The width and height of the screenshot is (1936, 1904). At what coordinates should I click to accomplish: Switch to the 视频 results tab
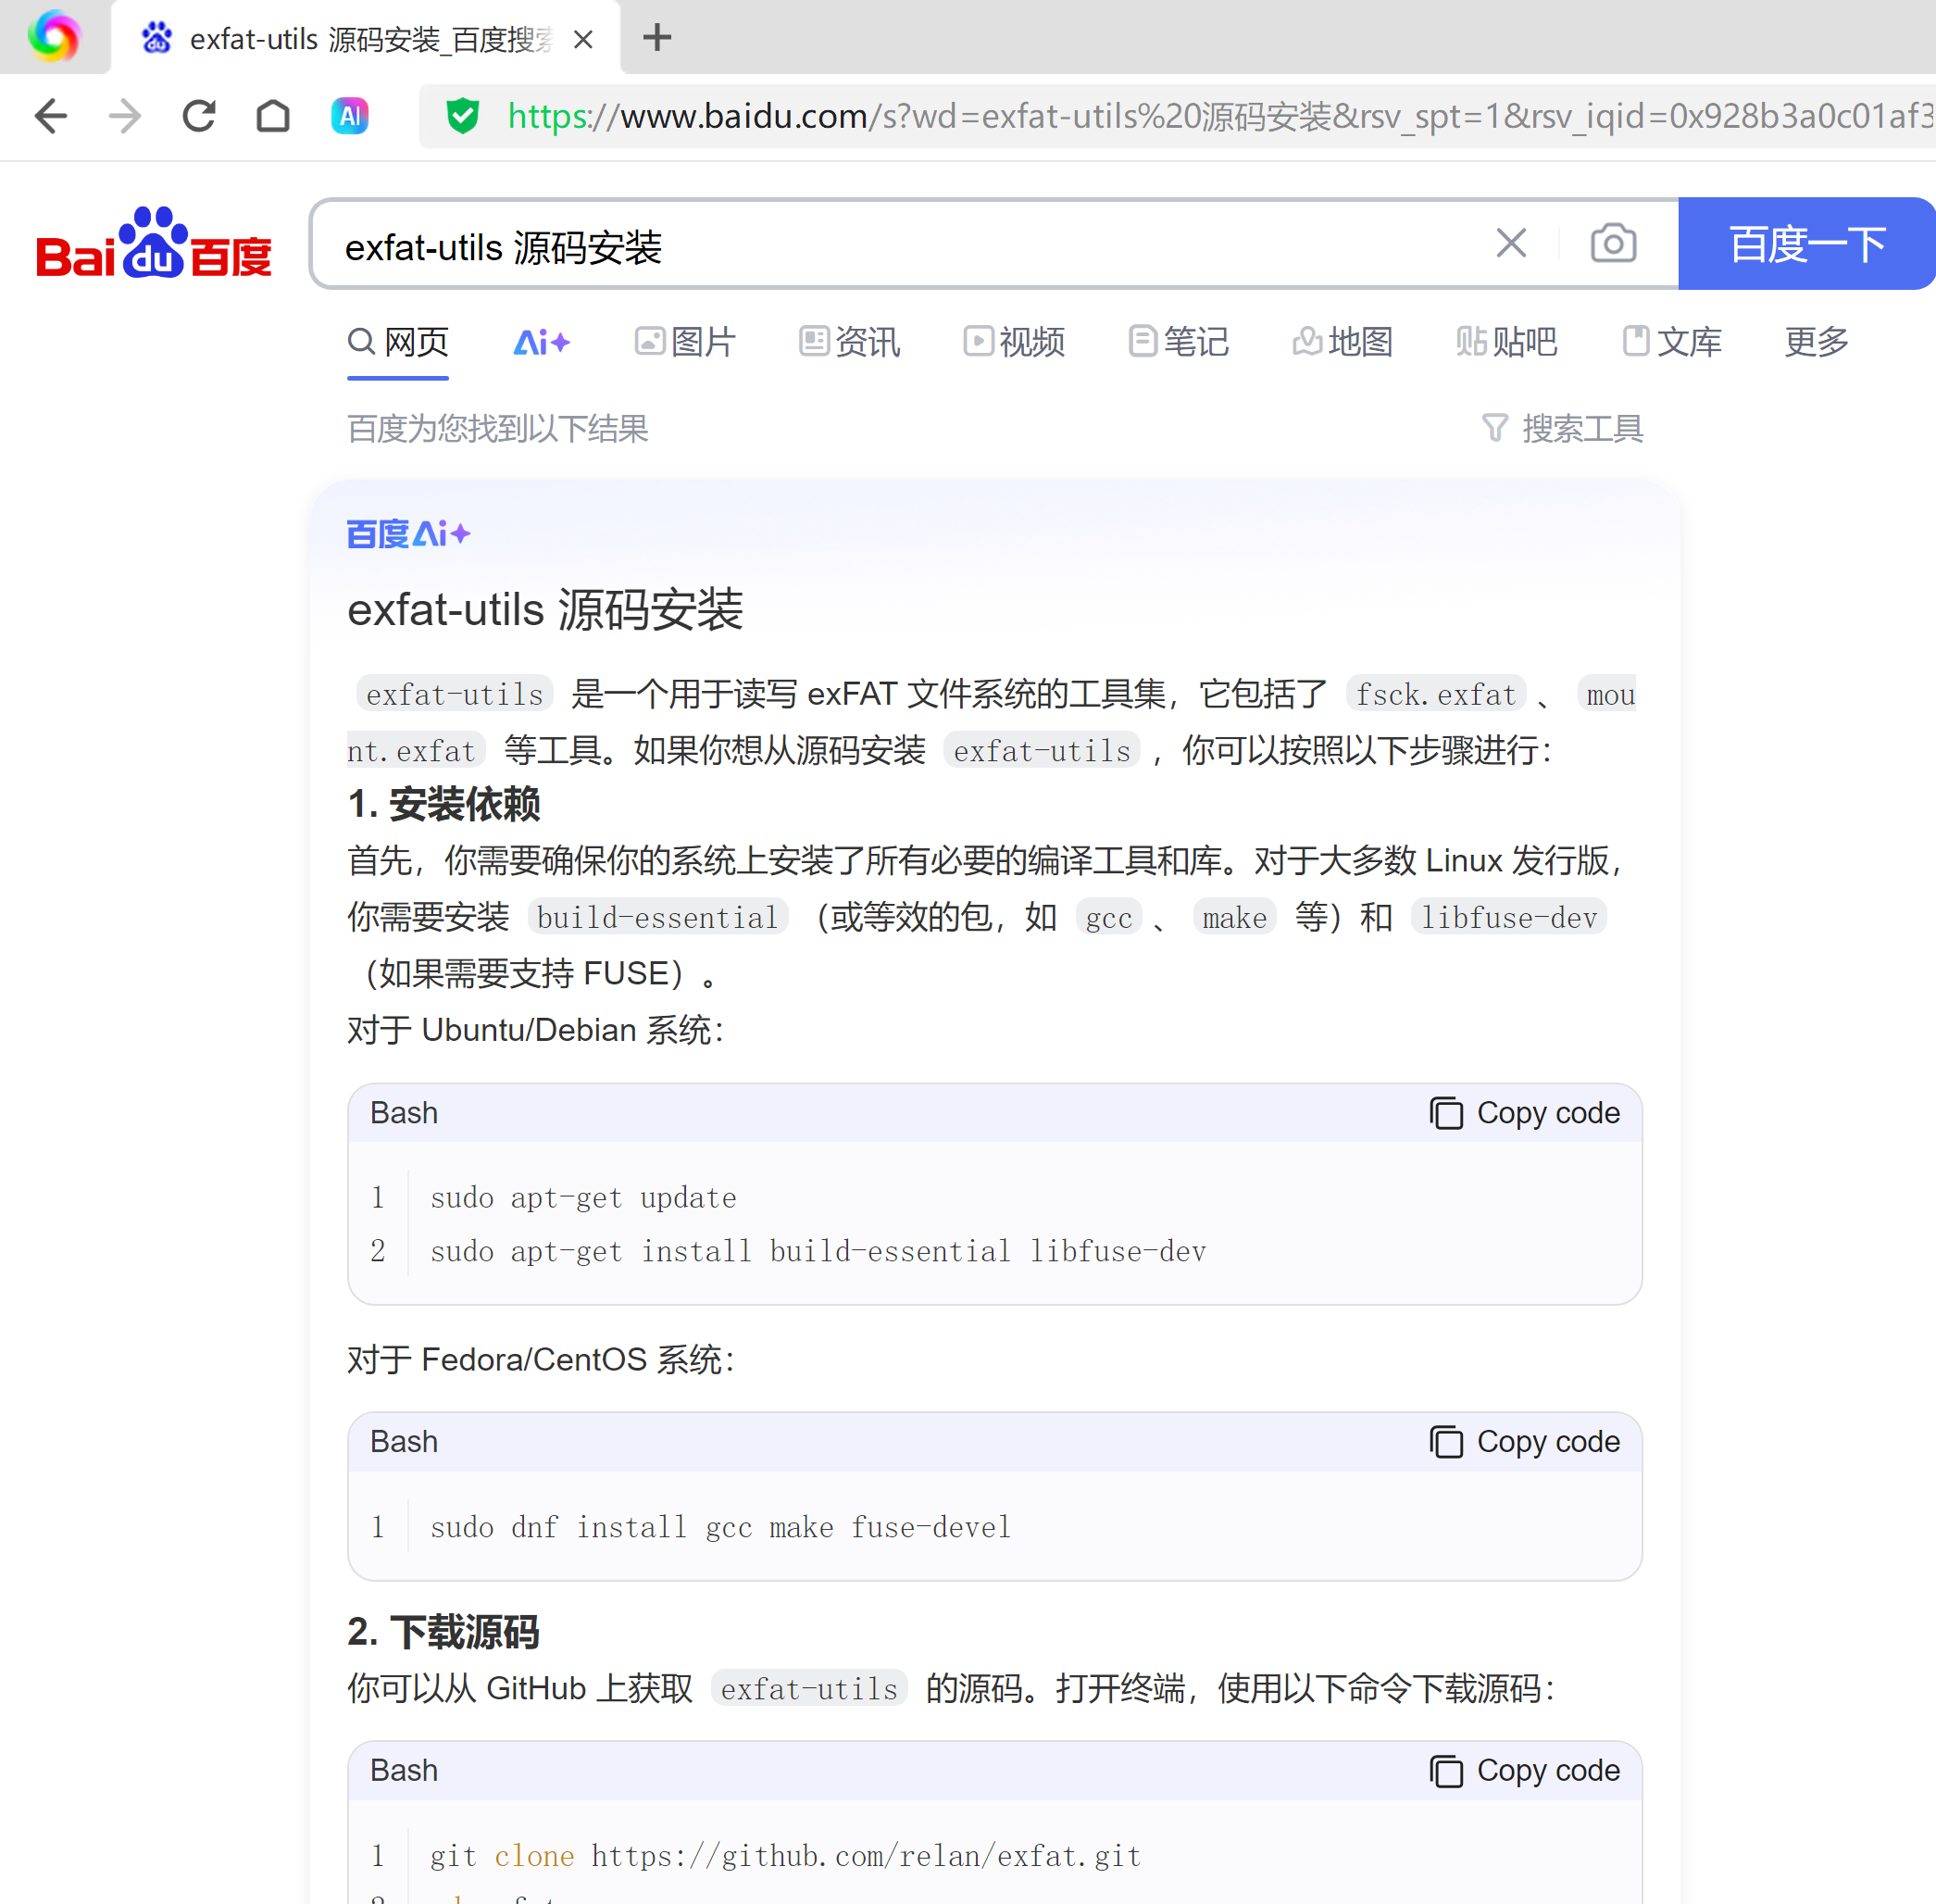click(x=1014, y=342)
